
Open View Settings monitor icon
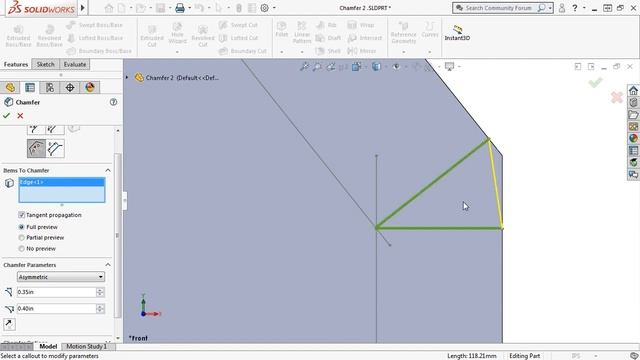pos(449,67)
